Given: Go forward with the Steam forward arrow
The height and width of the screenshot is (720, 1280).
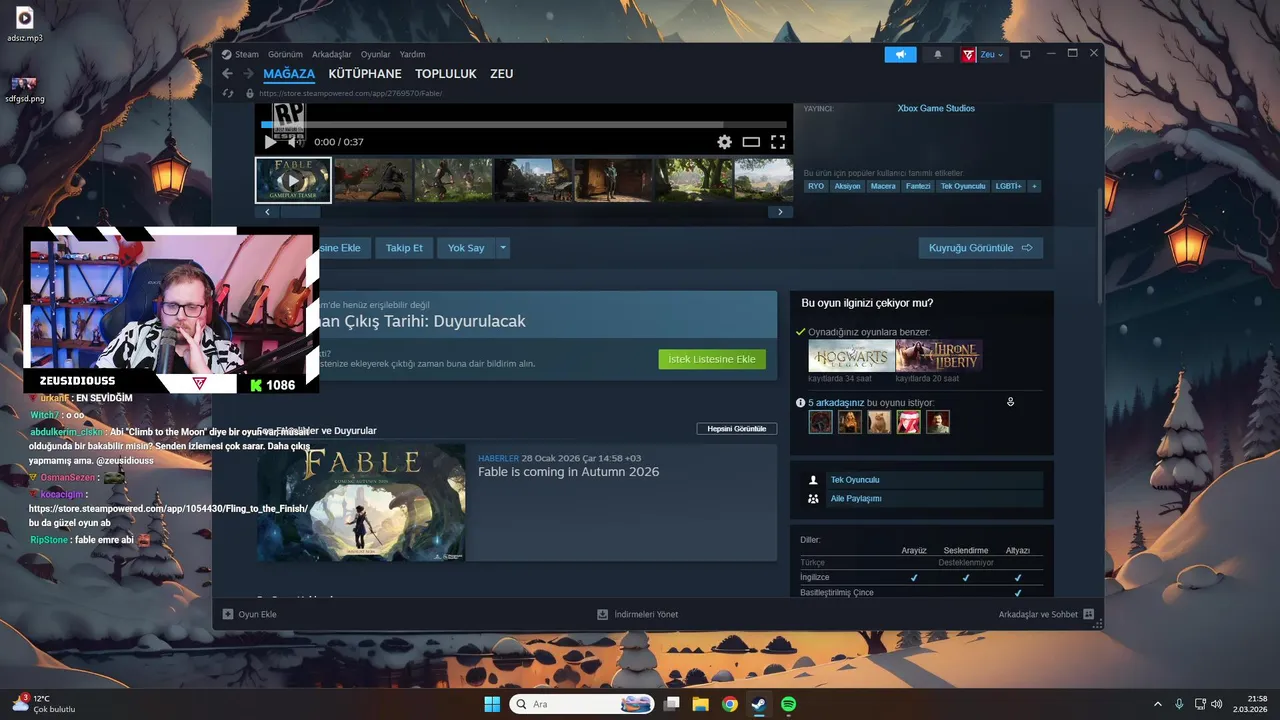Looking at the screenshot, I should point(247,74).
